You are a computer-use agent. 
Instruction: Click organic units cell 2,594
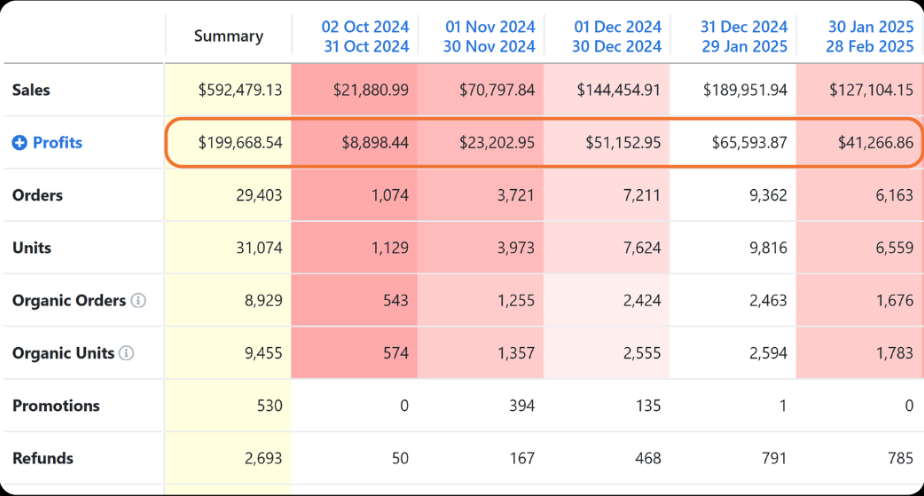pos(768,353)
